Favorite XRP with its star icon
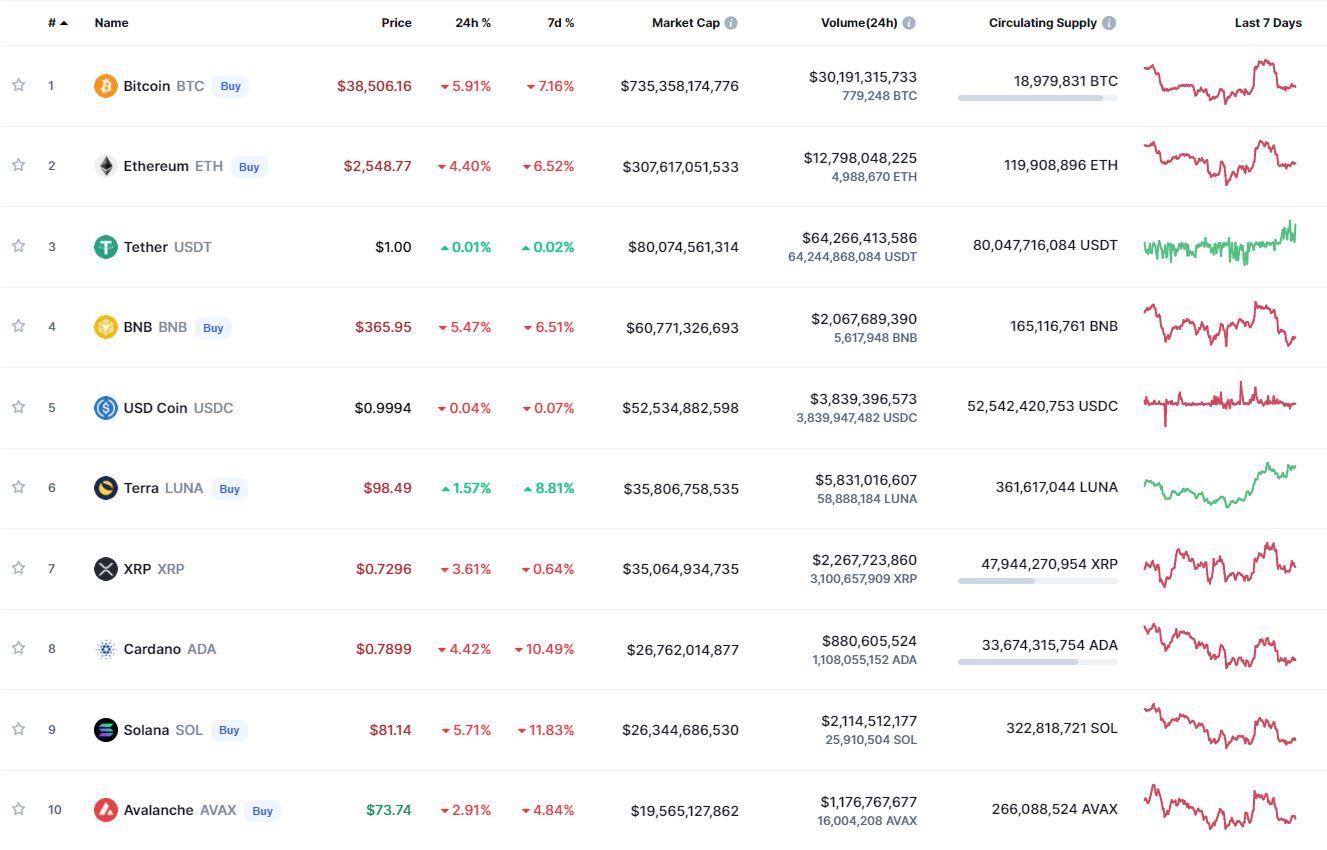 [x=18, y=568]
